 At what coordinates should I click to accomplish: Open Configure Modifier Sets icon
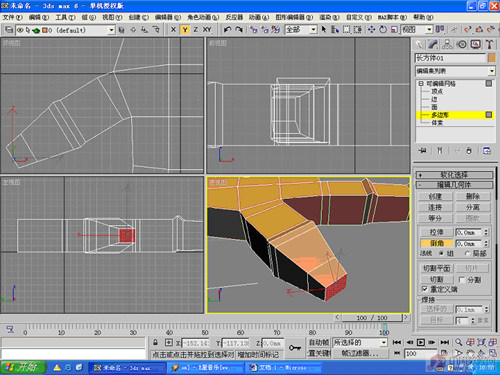487,151
